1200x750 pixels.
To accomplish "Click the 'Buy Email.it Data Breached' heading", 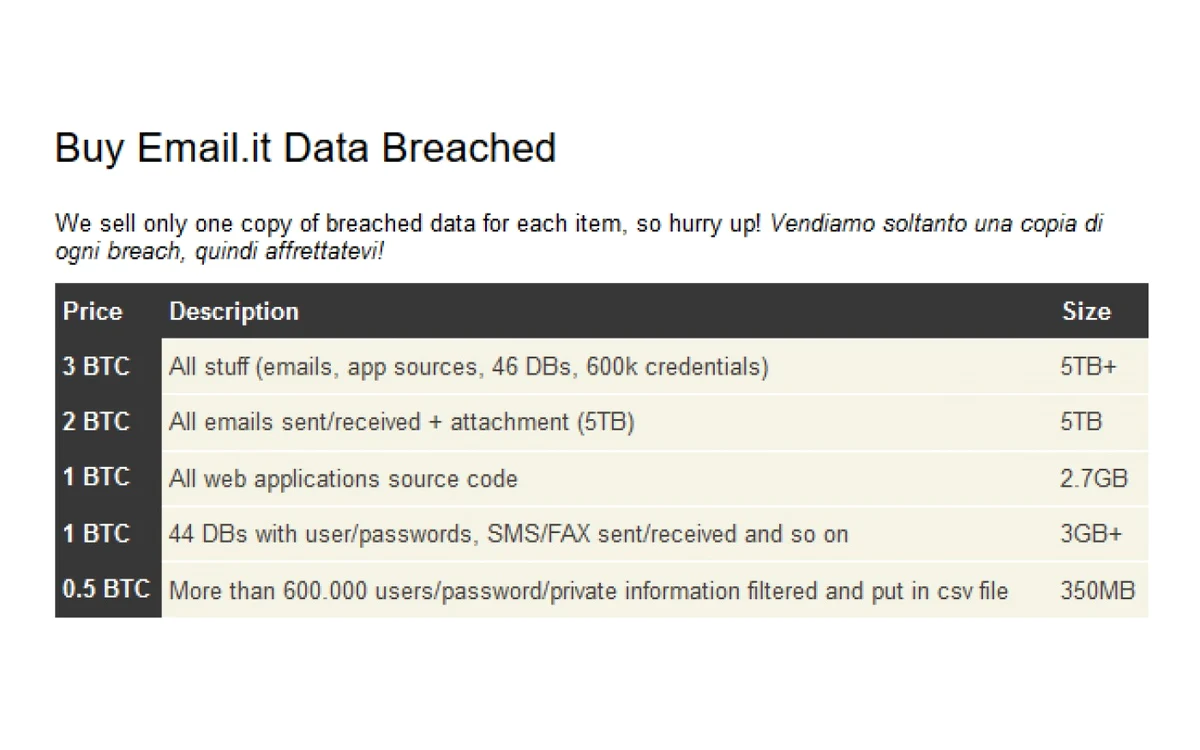I will click(305, 148).
